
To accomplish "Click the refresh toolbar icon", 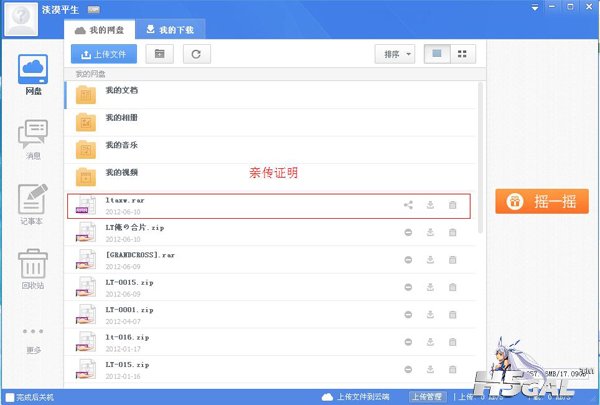I will click(196, 54).
